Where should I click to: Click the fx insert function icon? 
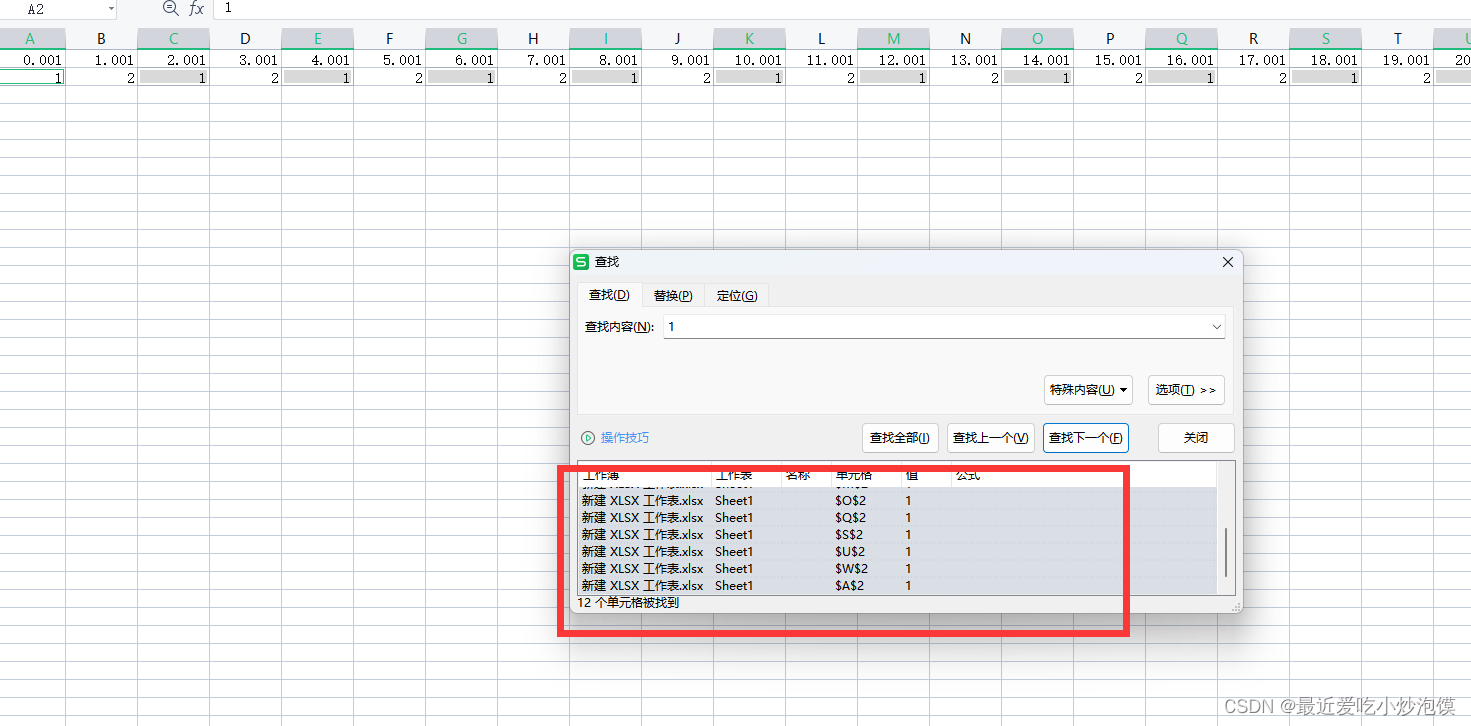tap(196, 9)
